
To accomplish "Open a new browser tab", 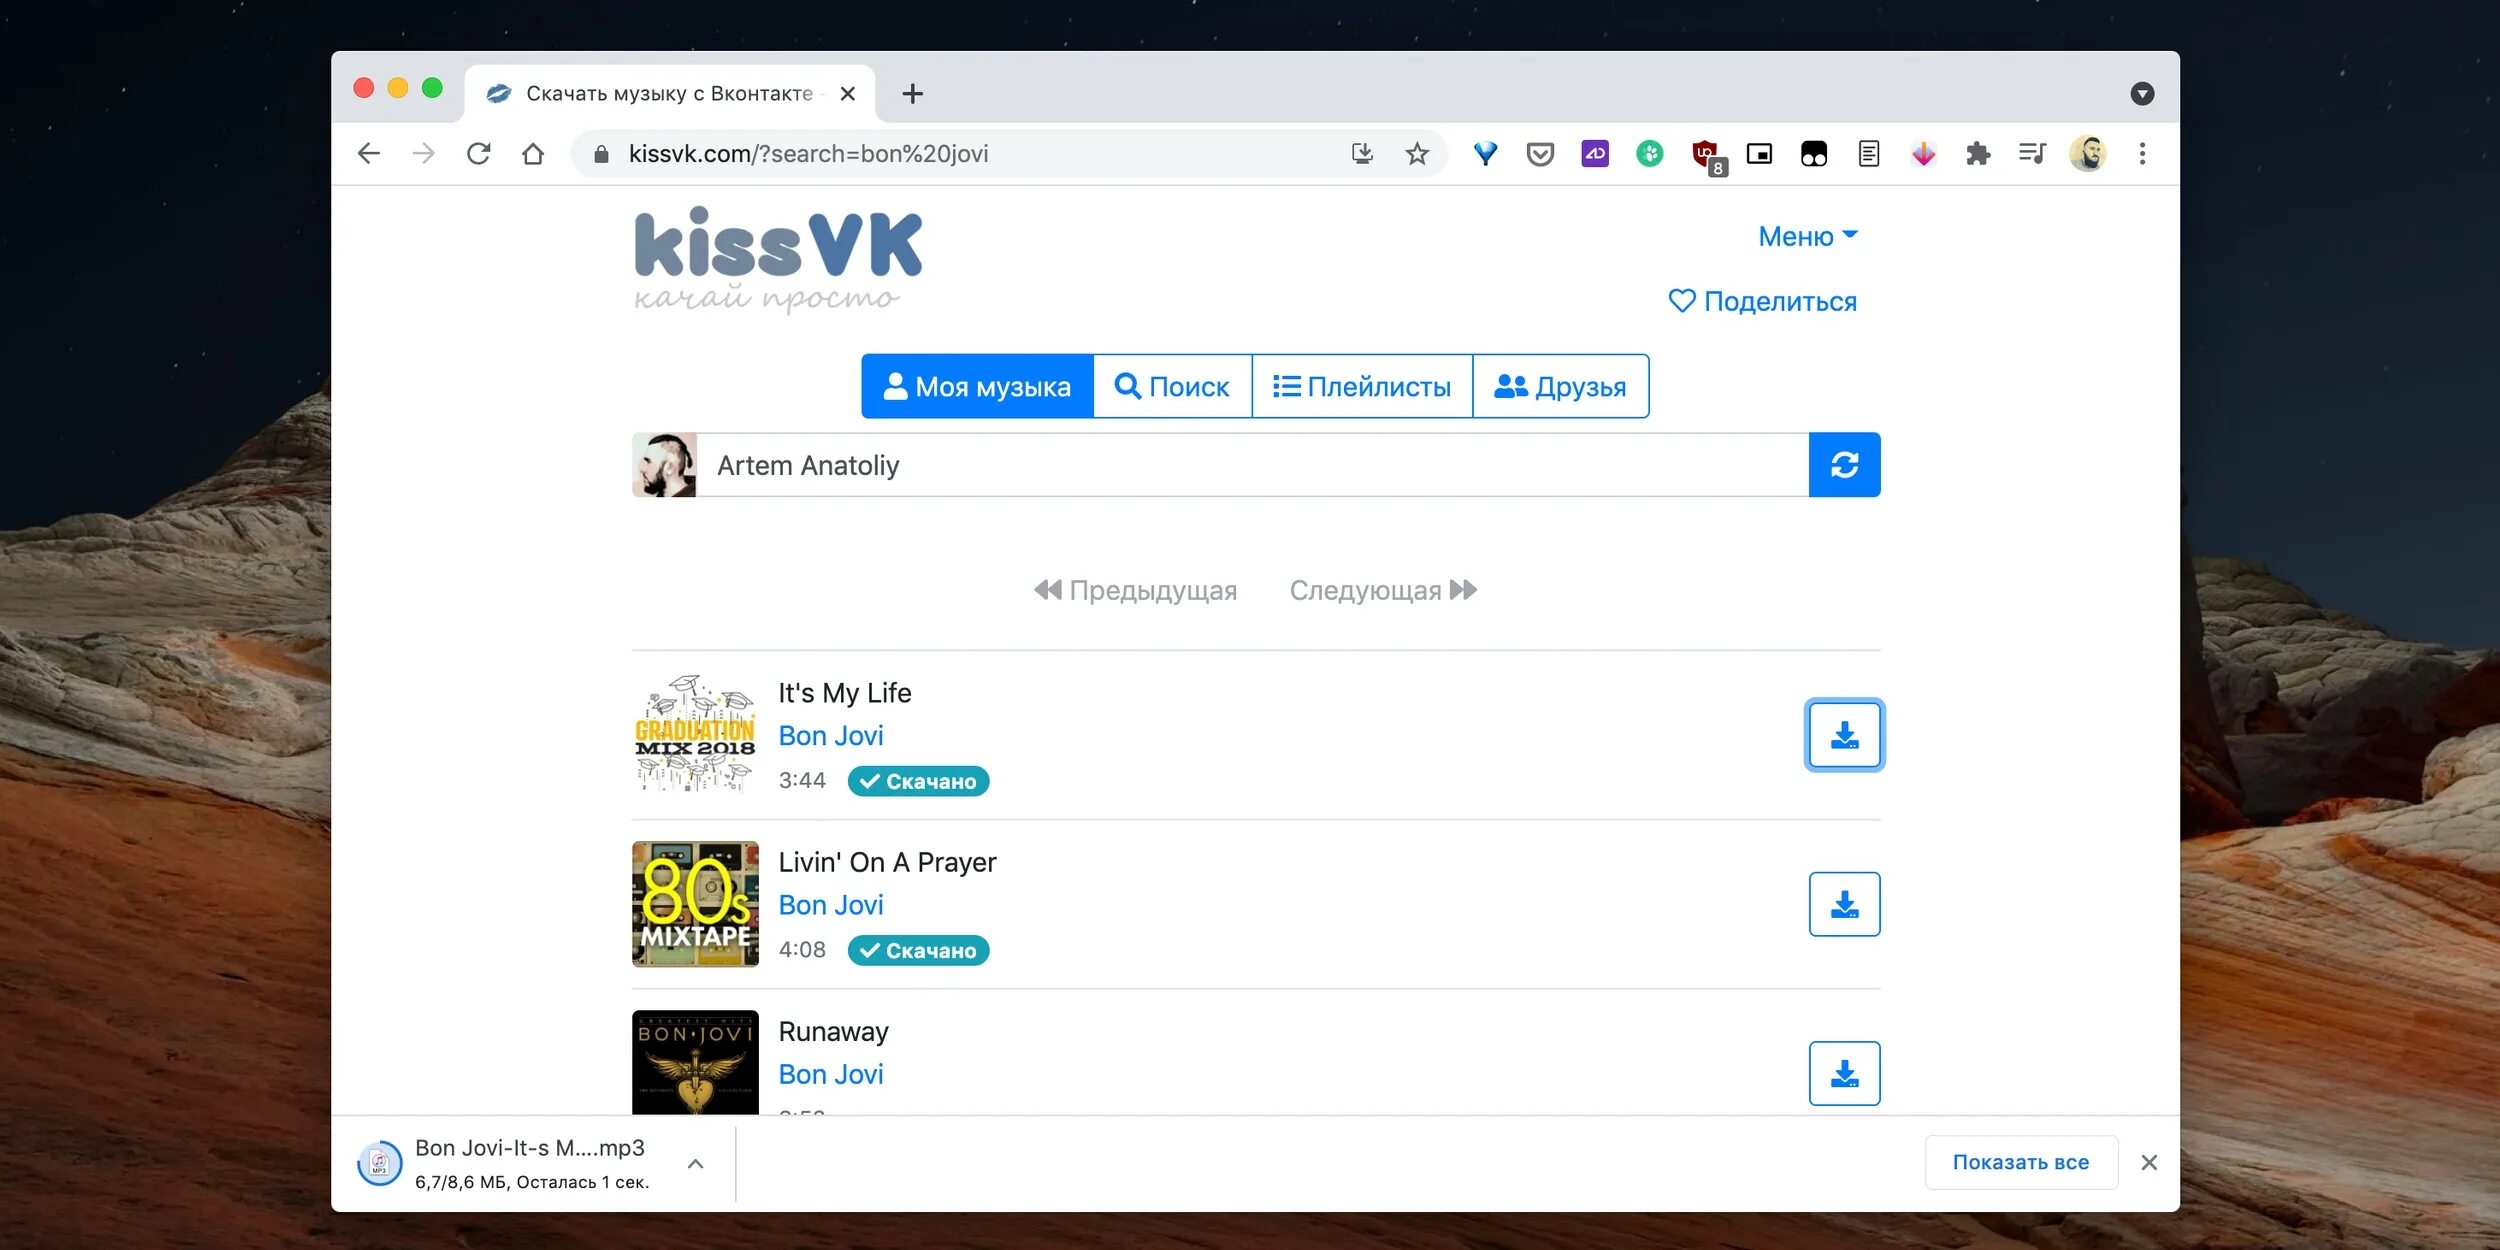I will tap(912, 94).
